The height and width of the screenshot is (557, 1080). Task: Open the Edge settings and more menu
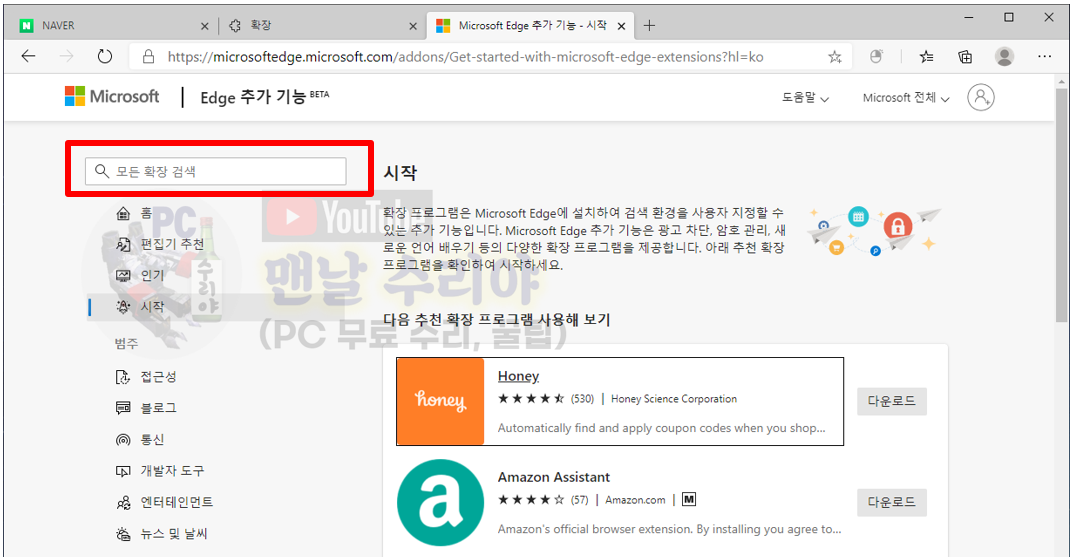pyautogui.click(x=1044, y=56)
